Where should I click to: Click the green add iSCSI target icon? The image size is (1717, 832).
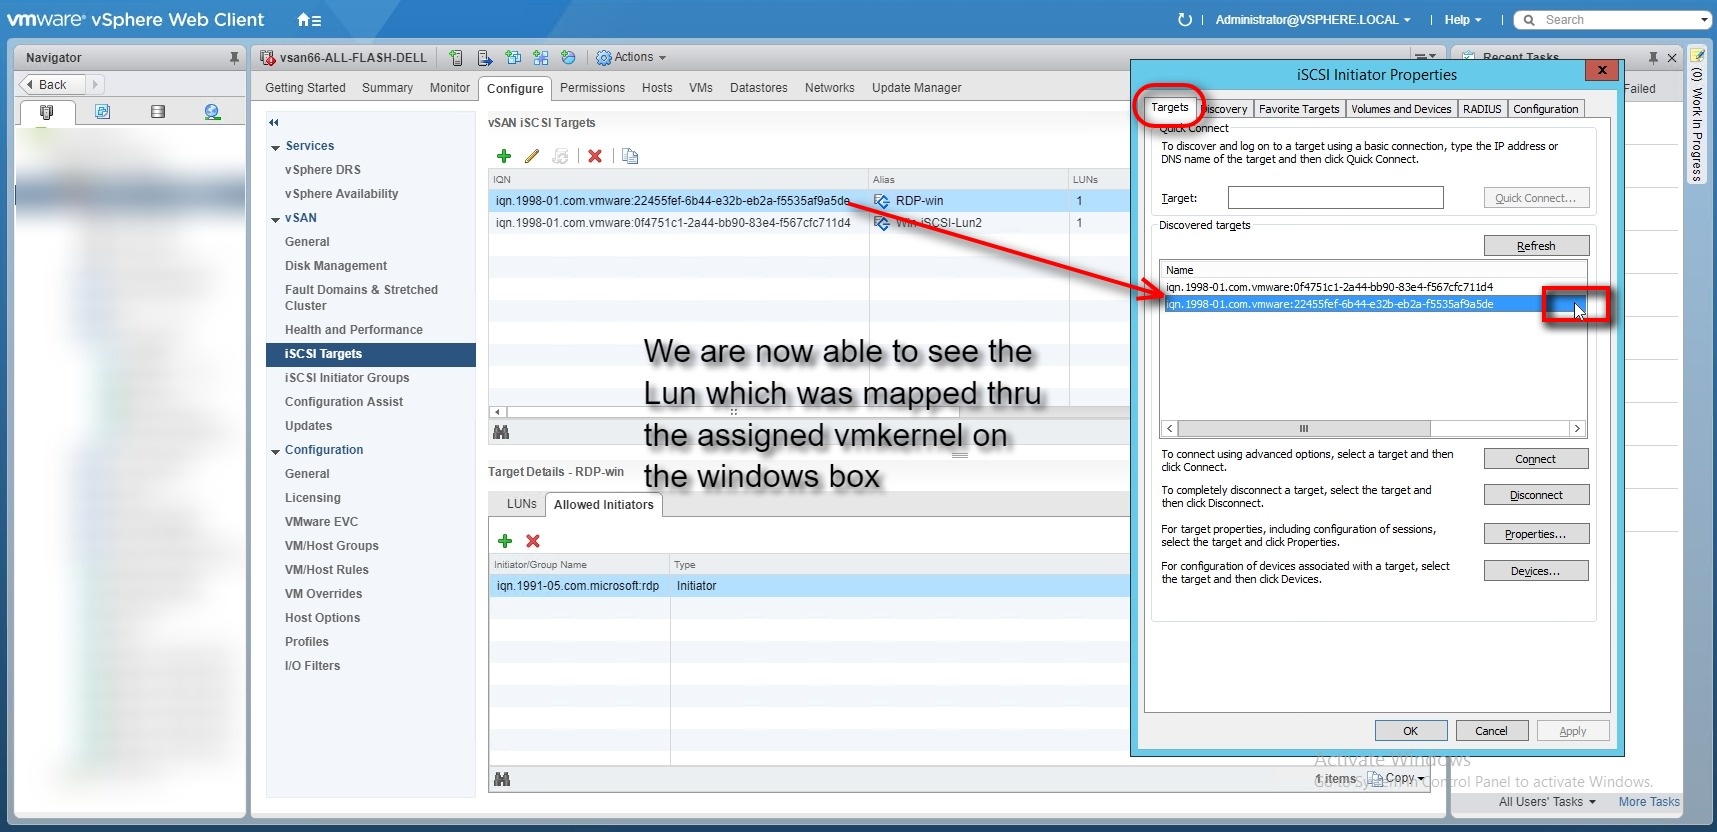[504, 156]
